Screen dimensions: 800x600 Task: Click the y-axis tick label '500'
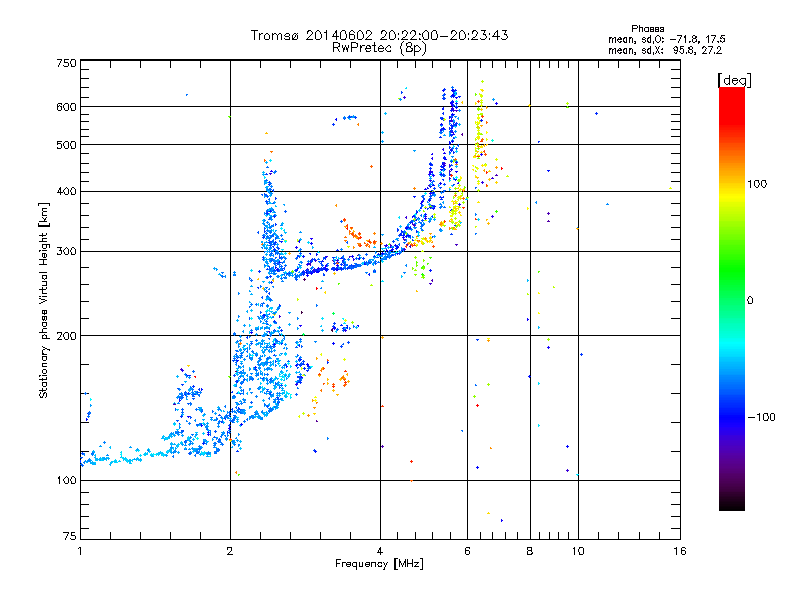67,145
